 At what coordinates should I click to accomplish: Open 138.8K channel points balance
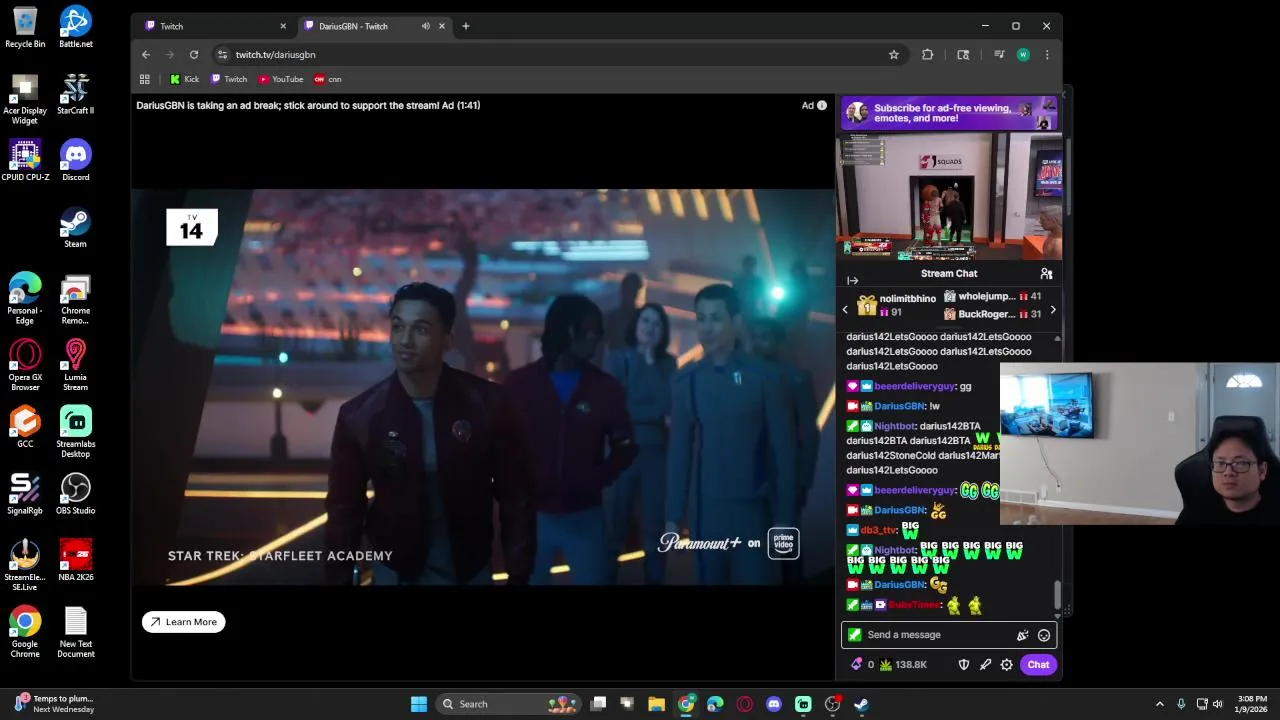902,665
